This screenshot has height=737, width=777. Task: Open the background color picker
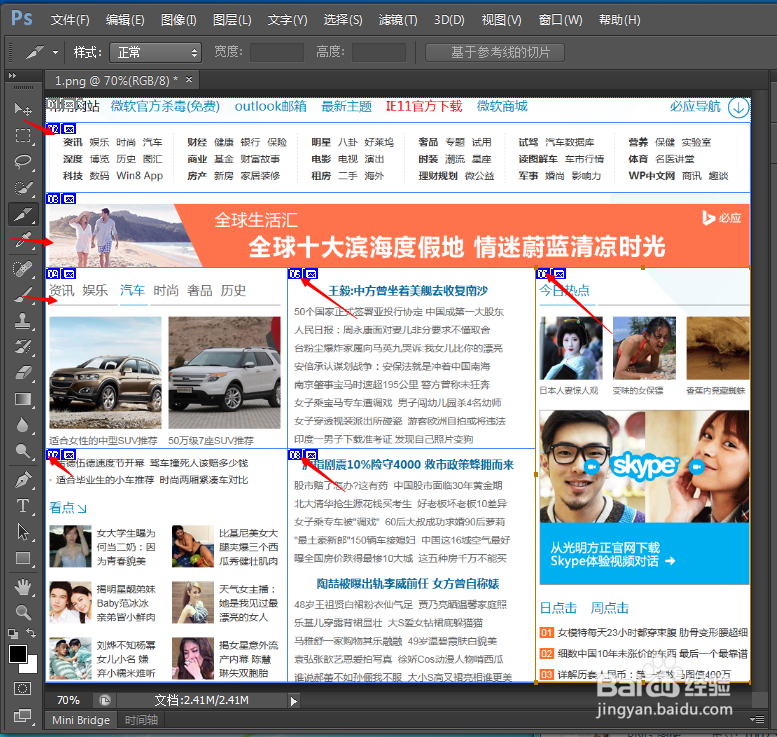click(31, 667)
